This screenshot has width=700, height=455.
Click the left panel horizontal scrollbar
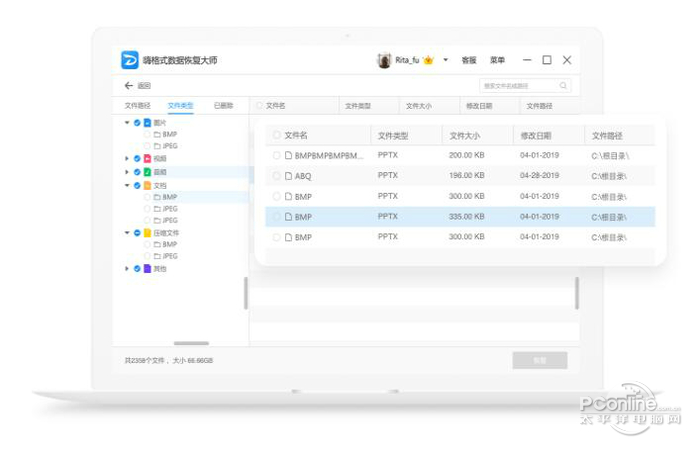(191, 343)
